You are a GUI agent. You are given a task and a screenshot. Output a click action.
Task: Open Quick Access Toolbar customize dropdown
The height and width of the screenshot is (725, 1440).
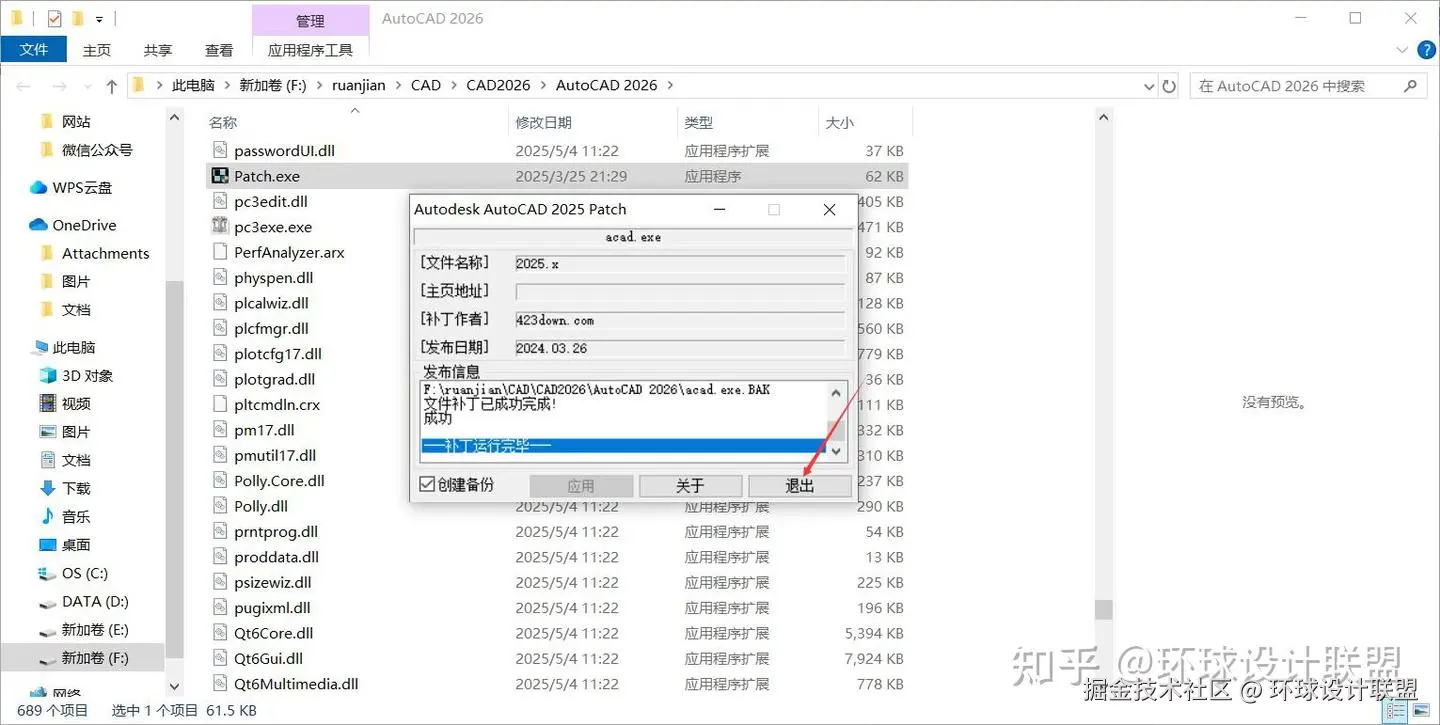(x=99, y=19)
